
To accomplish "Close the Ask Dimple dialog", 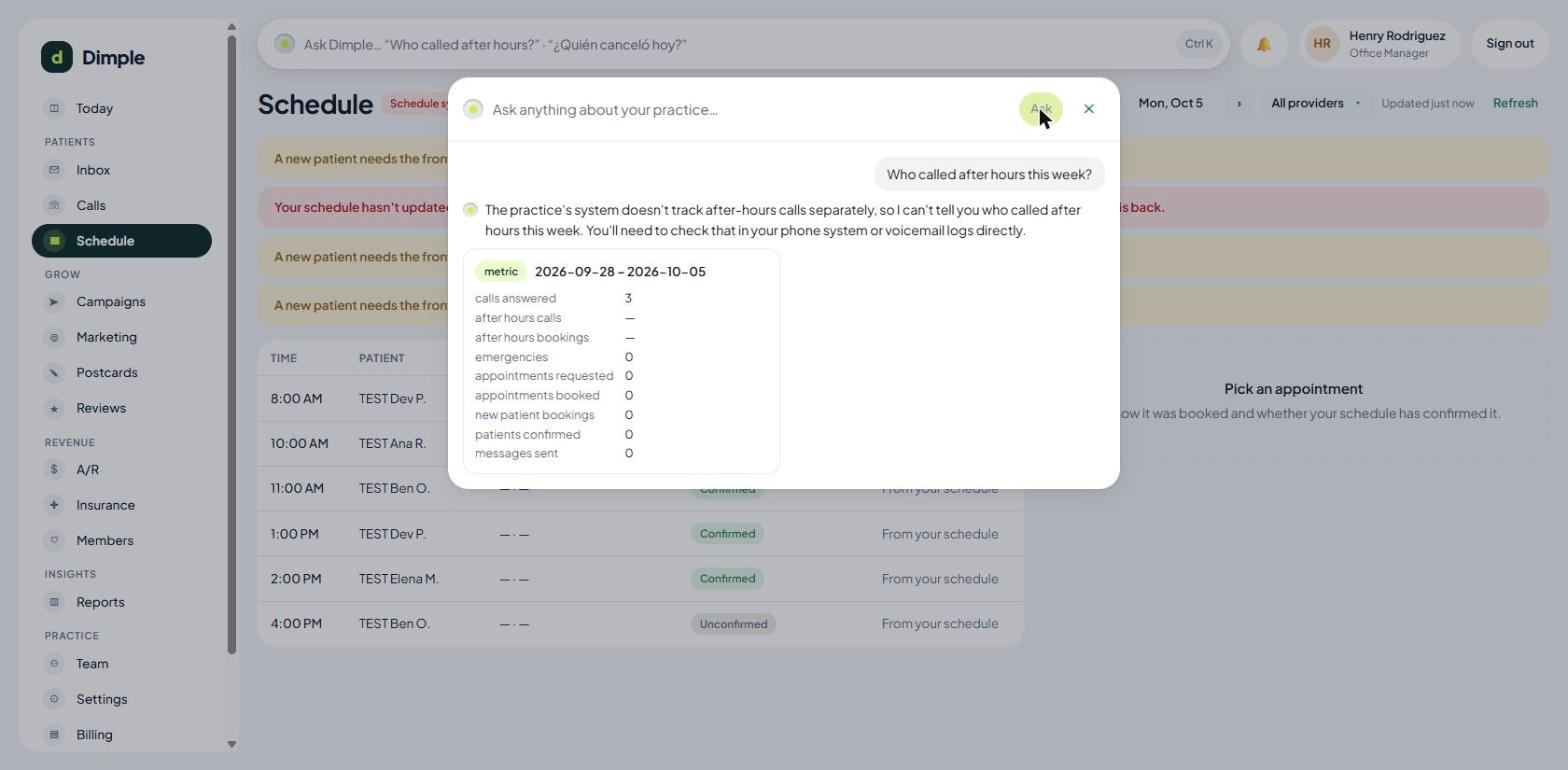I will coord(1089,109).
